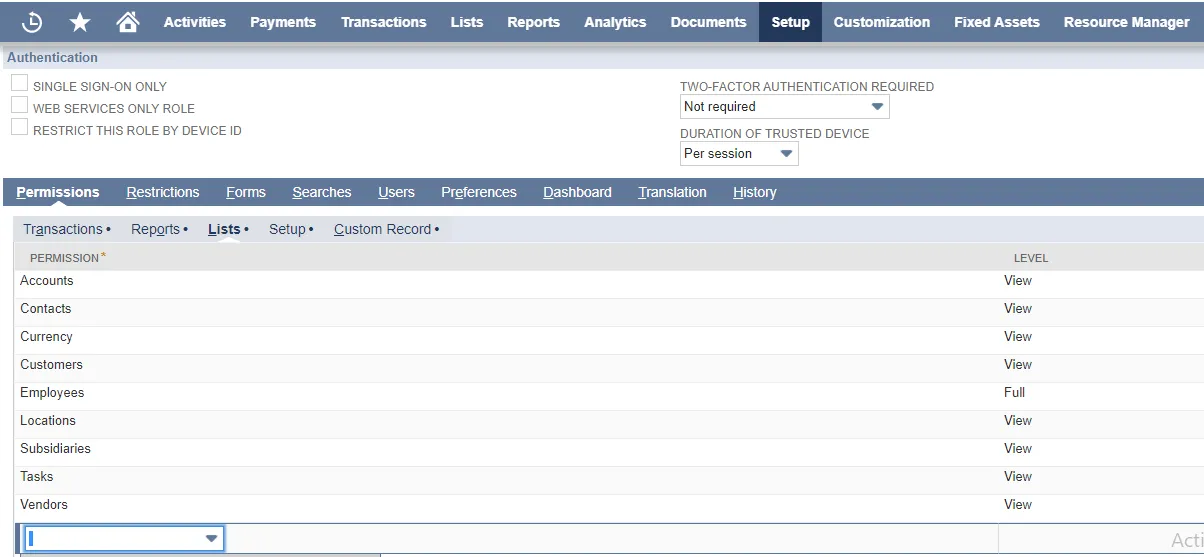Image resolution: width=1204 pixels, height=557 pixels.
Task: Click the Full level for Employees
Action: coord(1014,393)
